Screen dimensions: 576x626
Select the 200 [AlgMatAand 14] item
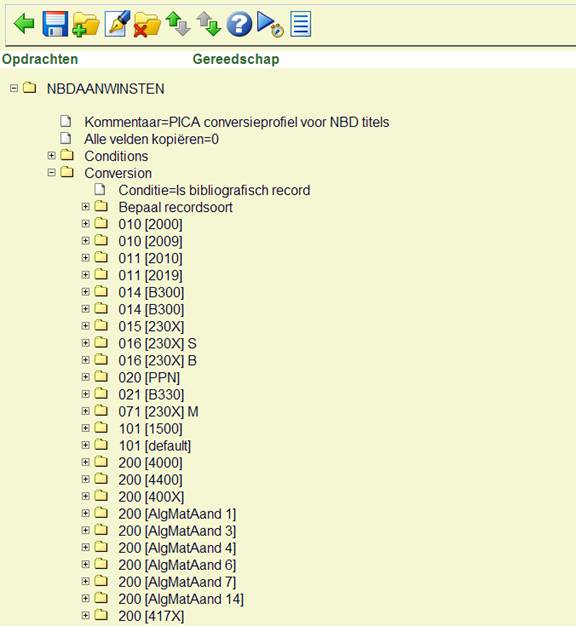[x=181, y=599]
